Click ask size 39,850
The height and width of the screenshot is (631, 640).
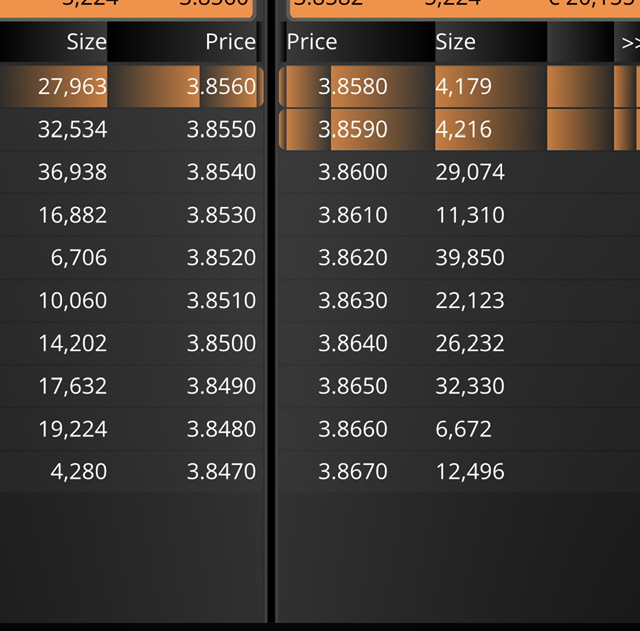point(470,258)
